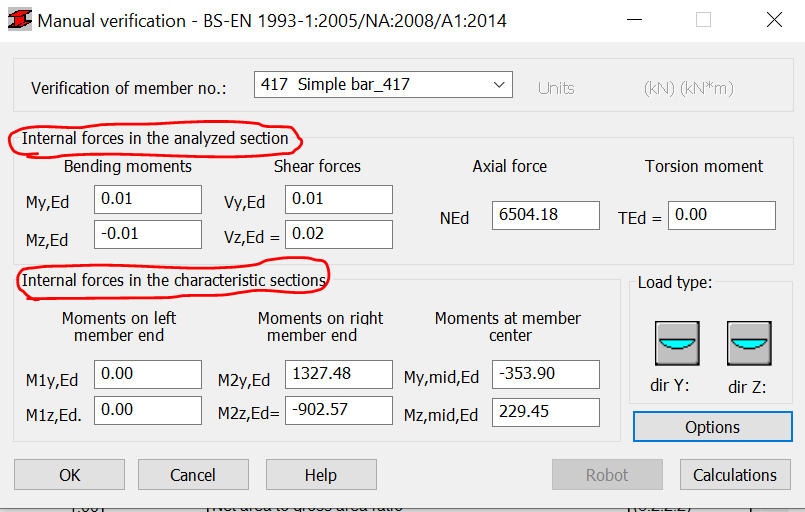Click the NEd axial force field
The image size is (805, 512).
click(x=545, y=216)
